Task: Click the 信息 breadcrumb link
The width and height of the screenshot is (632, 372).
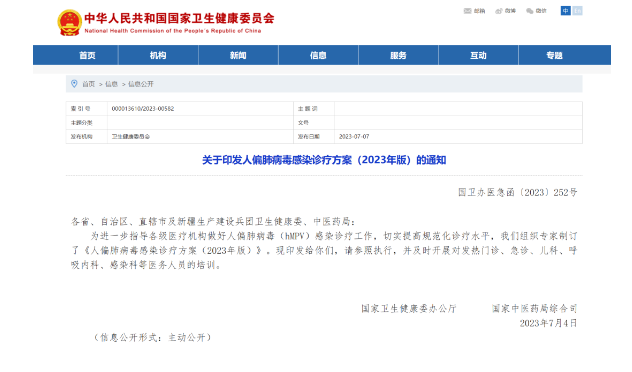Action: click(x=111, y=84)
